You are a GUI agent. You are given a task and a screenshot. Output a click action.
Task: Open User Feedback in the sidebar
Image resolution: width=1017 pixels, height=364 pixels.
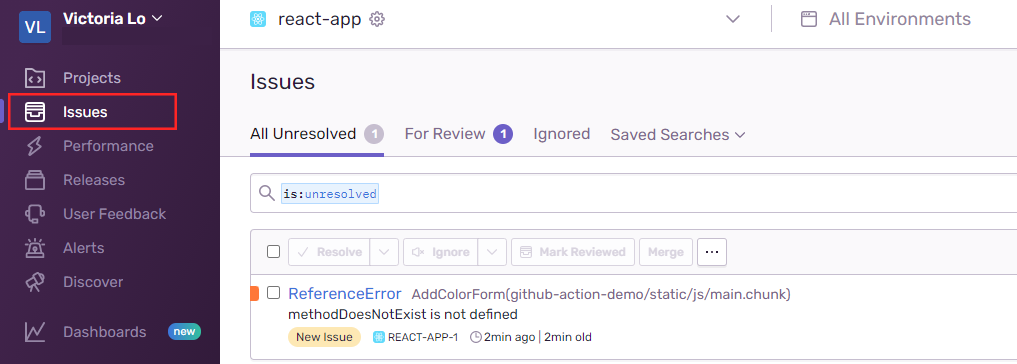click(114, 214)
